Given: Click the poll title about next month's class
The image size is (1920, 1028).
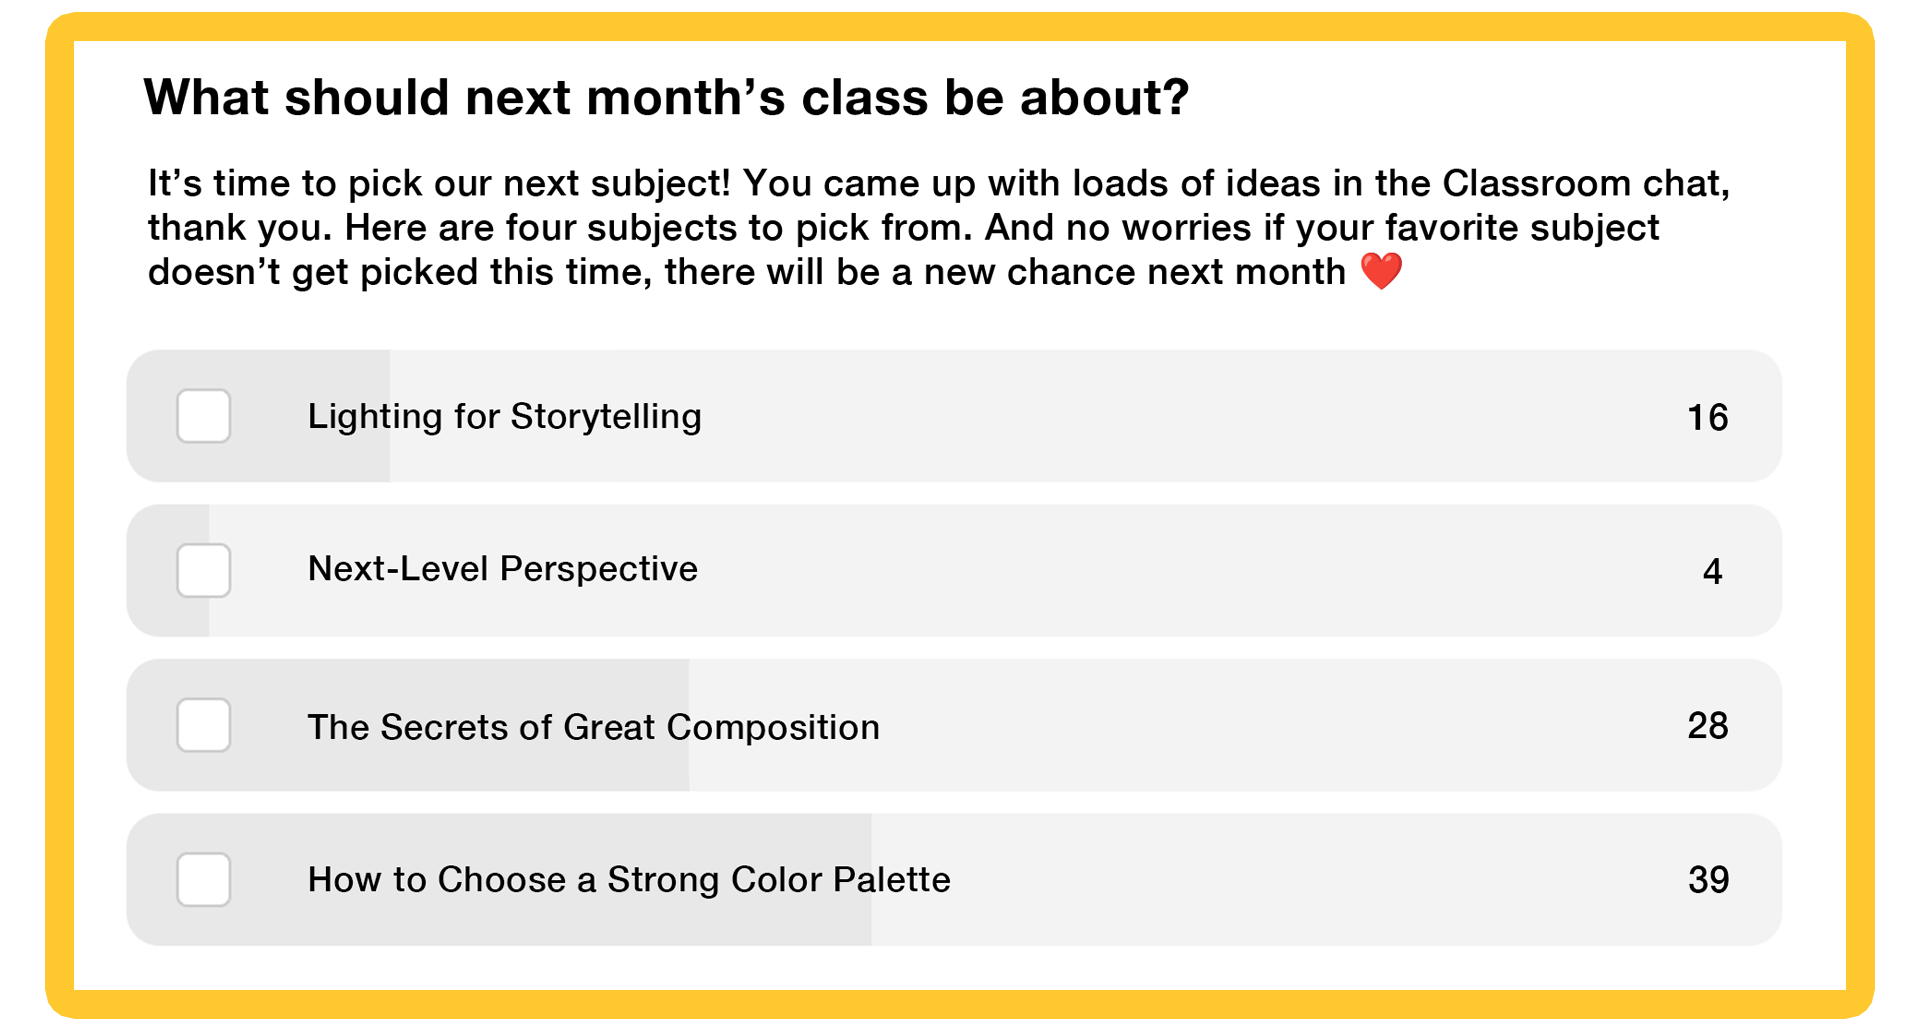Looking at the screenshot, I should 665,96.
